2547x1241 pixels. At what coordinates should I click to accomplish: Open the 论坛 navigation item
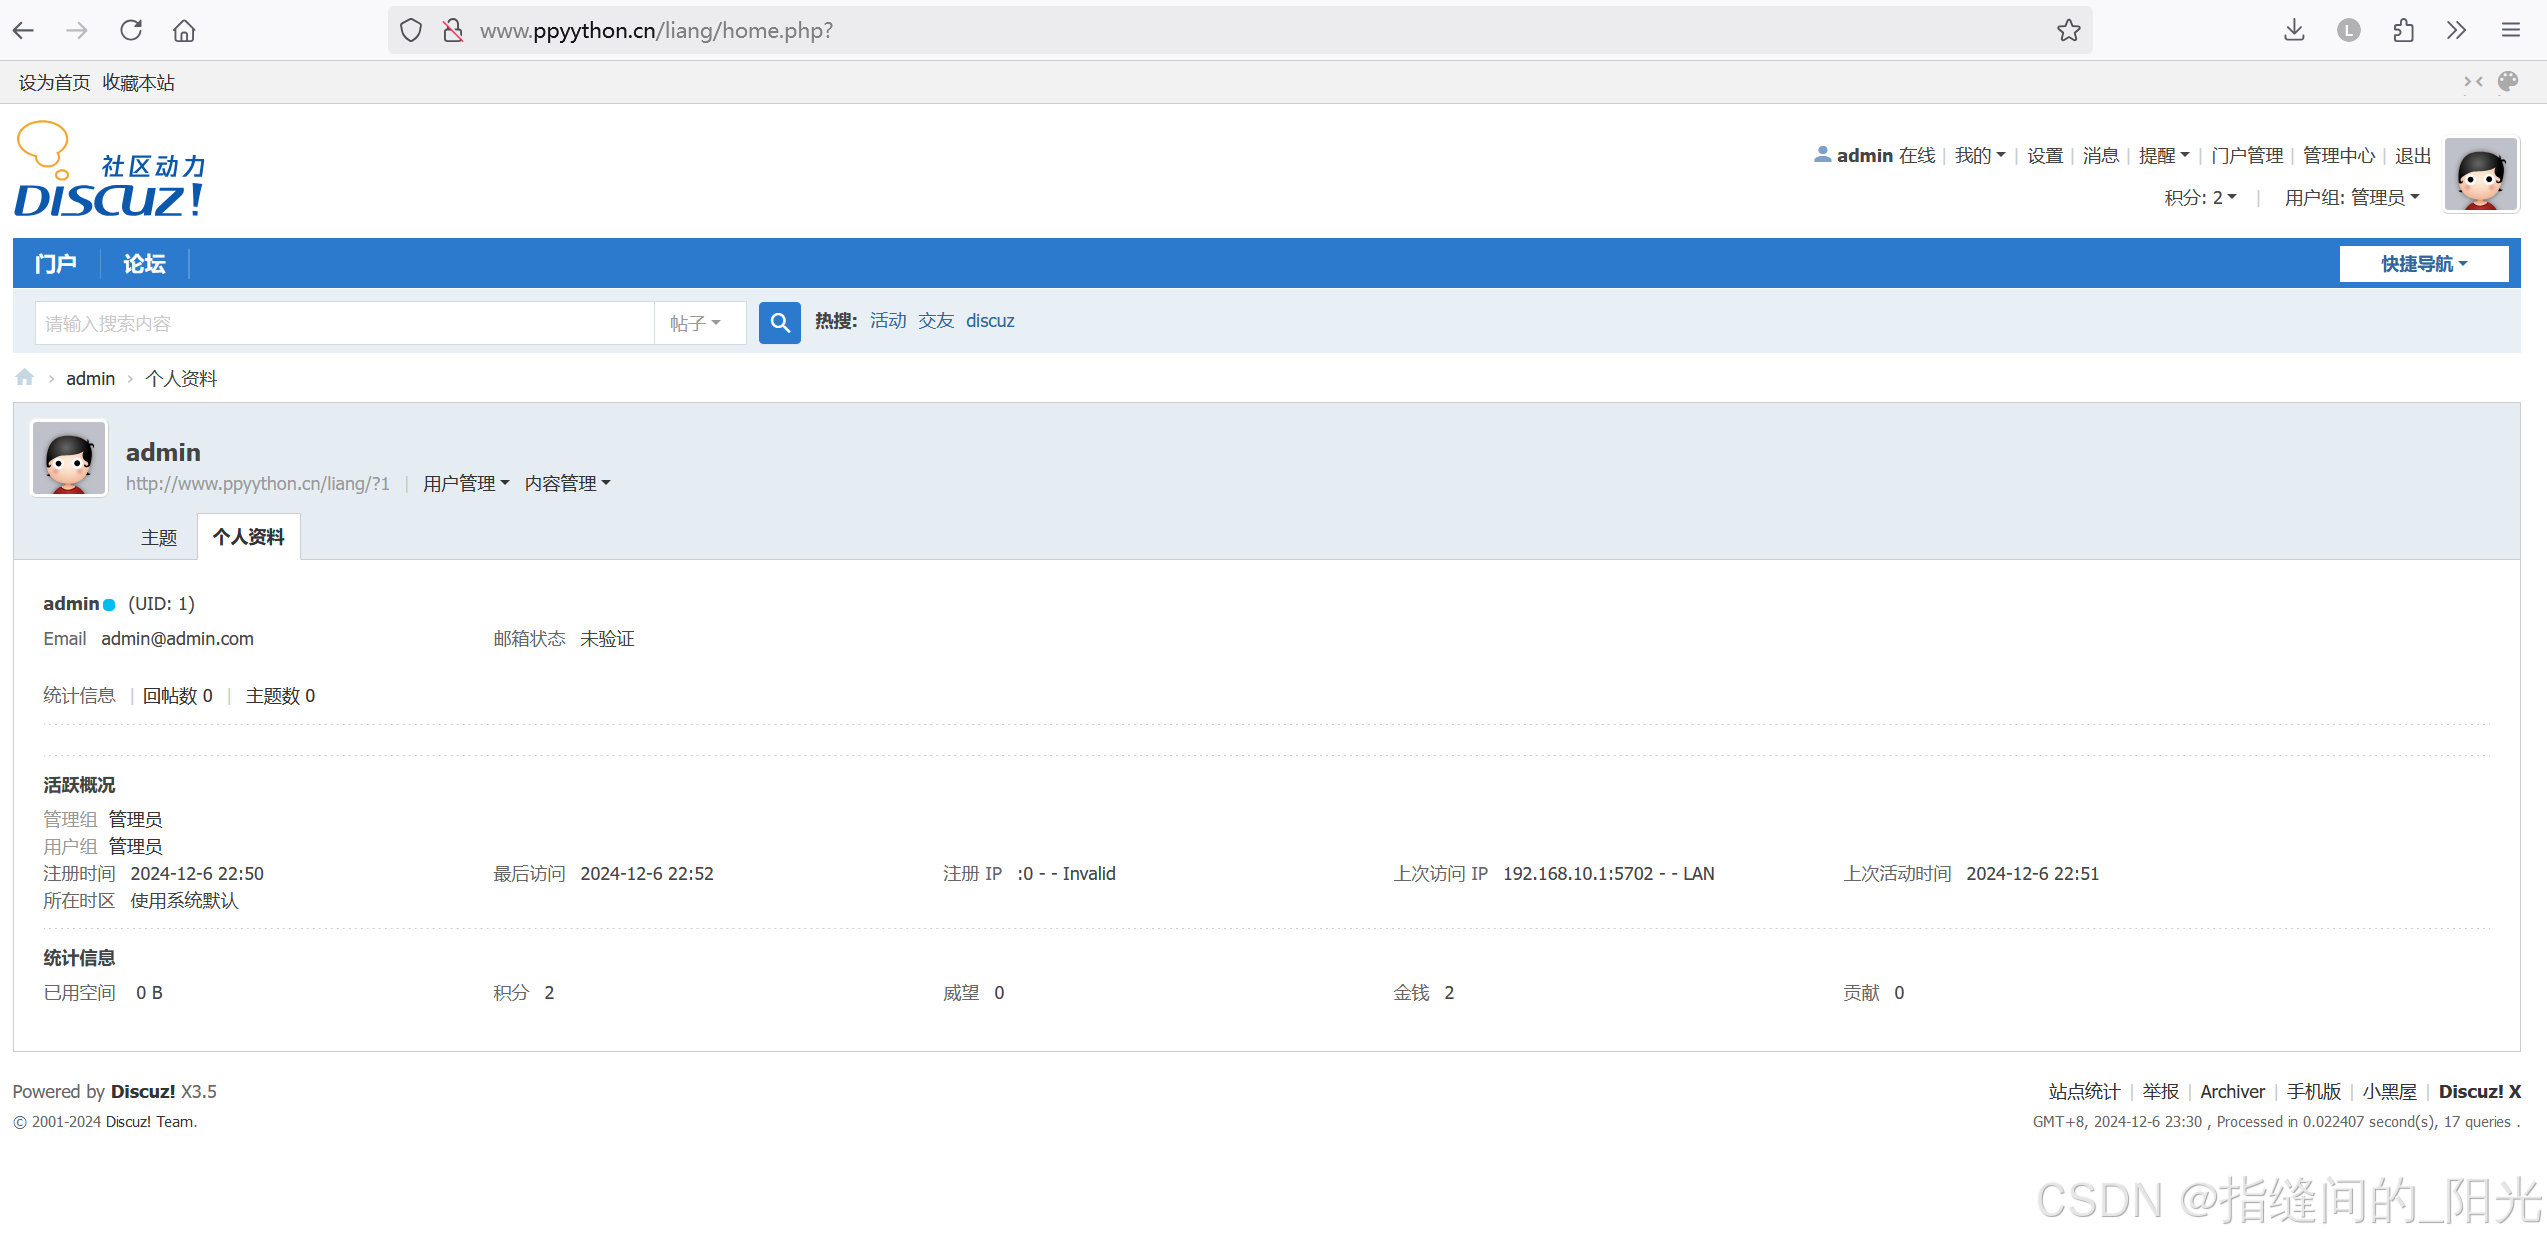coord(144,264)
